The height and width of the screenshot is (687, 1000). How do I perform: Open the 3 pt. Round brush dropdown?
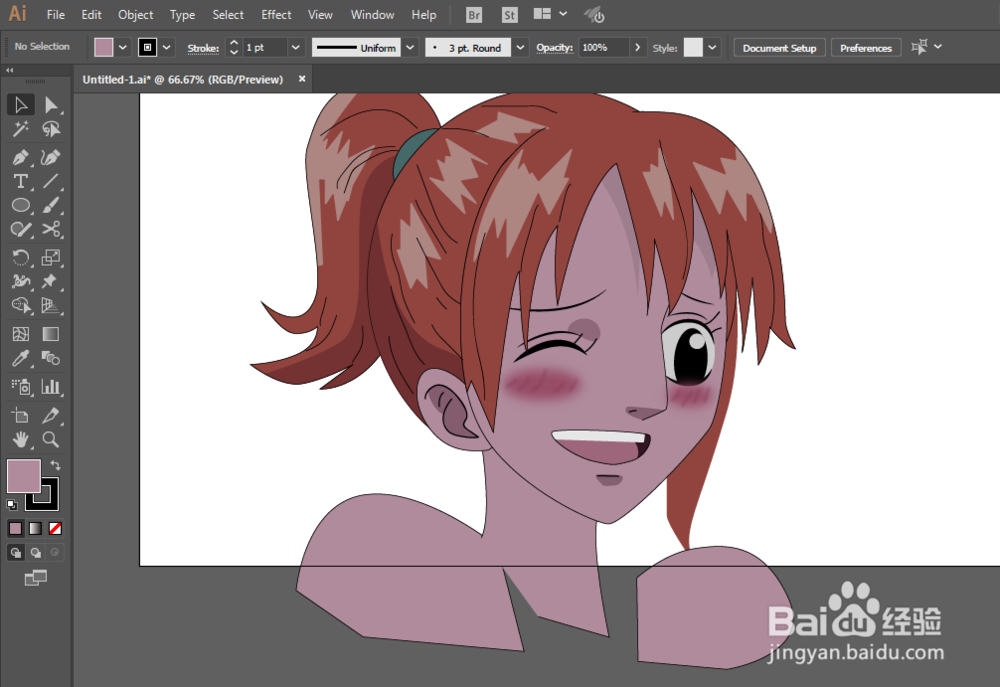click(520, 47)
